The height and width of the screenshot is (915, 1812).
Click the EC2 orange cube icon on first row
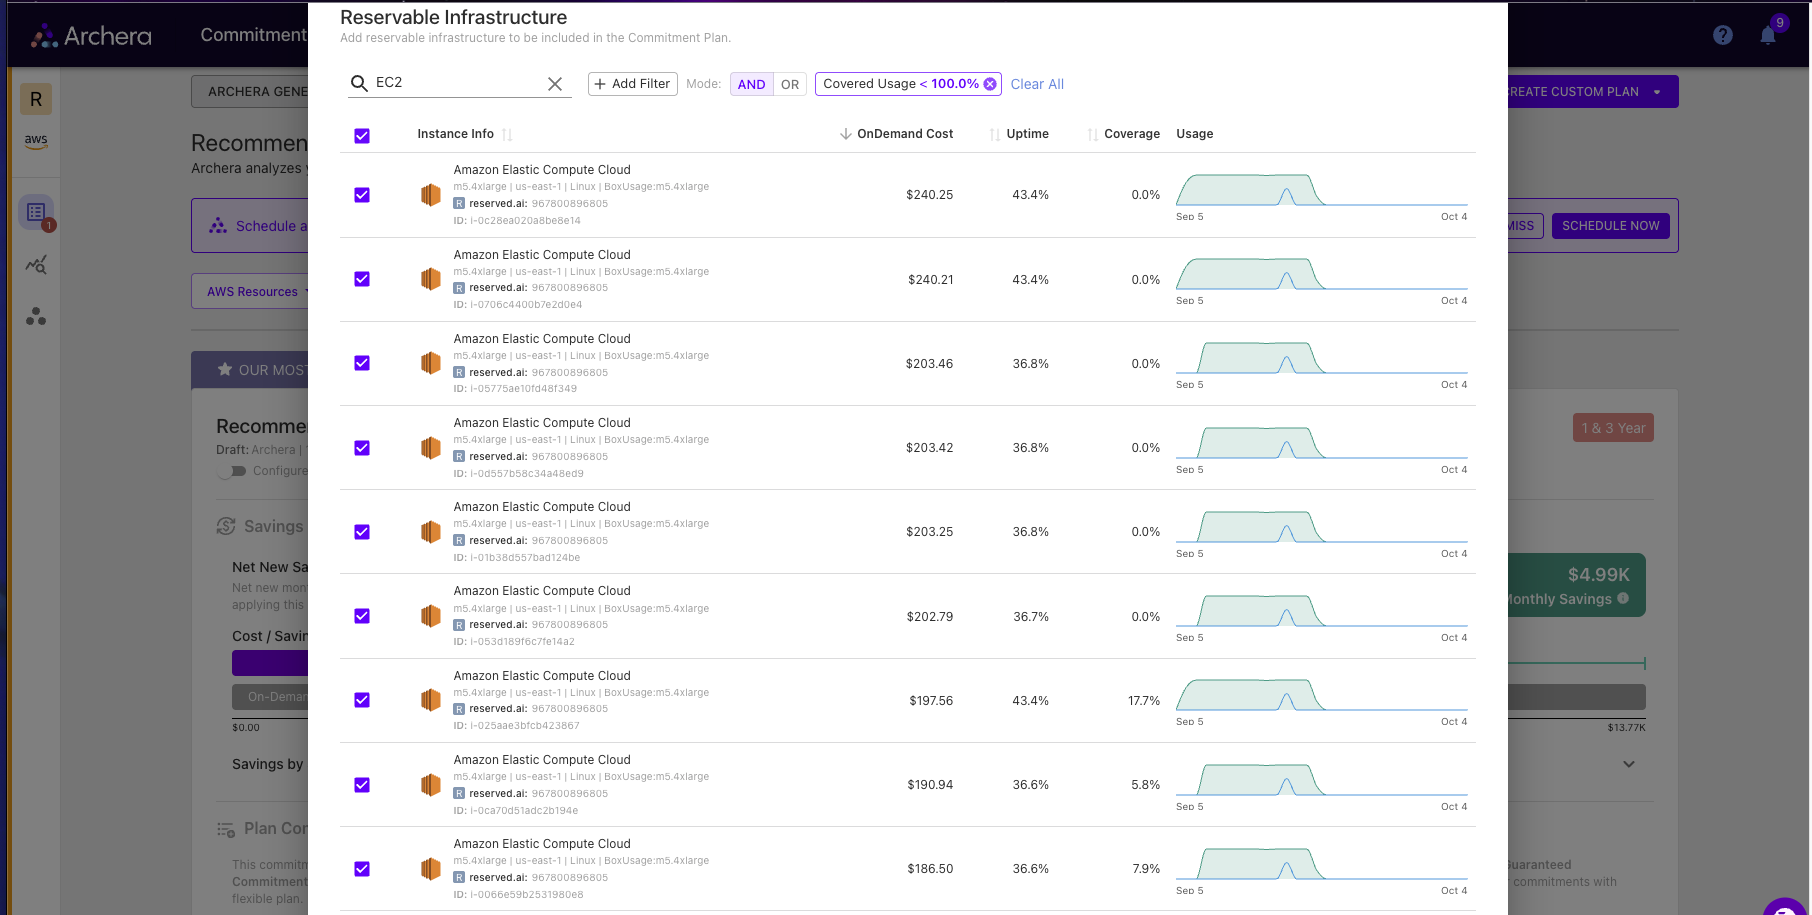pos(430,195)
